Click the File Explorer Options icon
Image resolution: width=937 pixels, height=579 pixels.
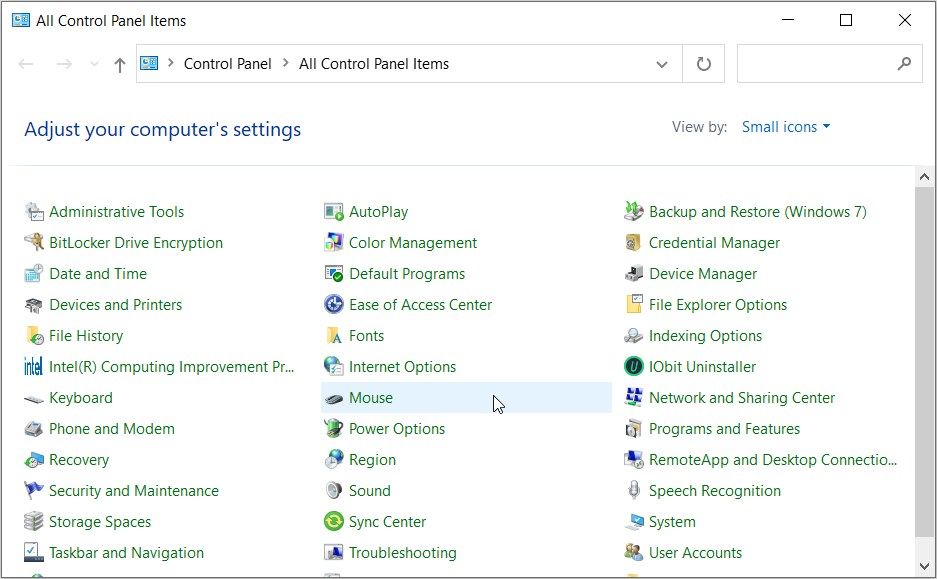(634, 305)
